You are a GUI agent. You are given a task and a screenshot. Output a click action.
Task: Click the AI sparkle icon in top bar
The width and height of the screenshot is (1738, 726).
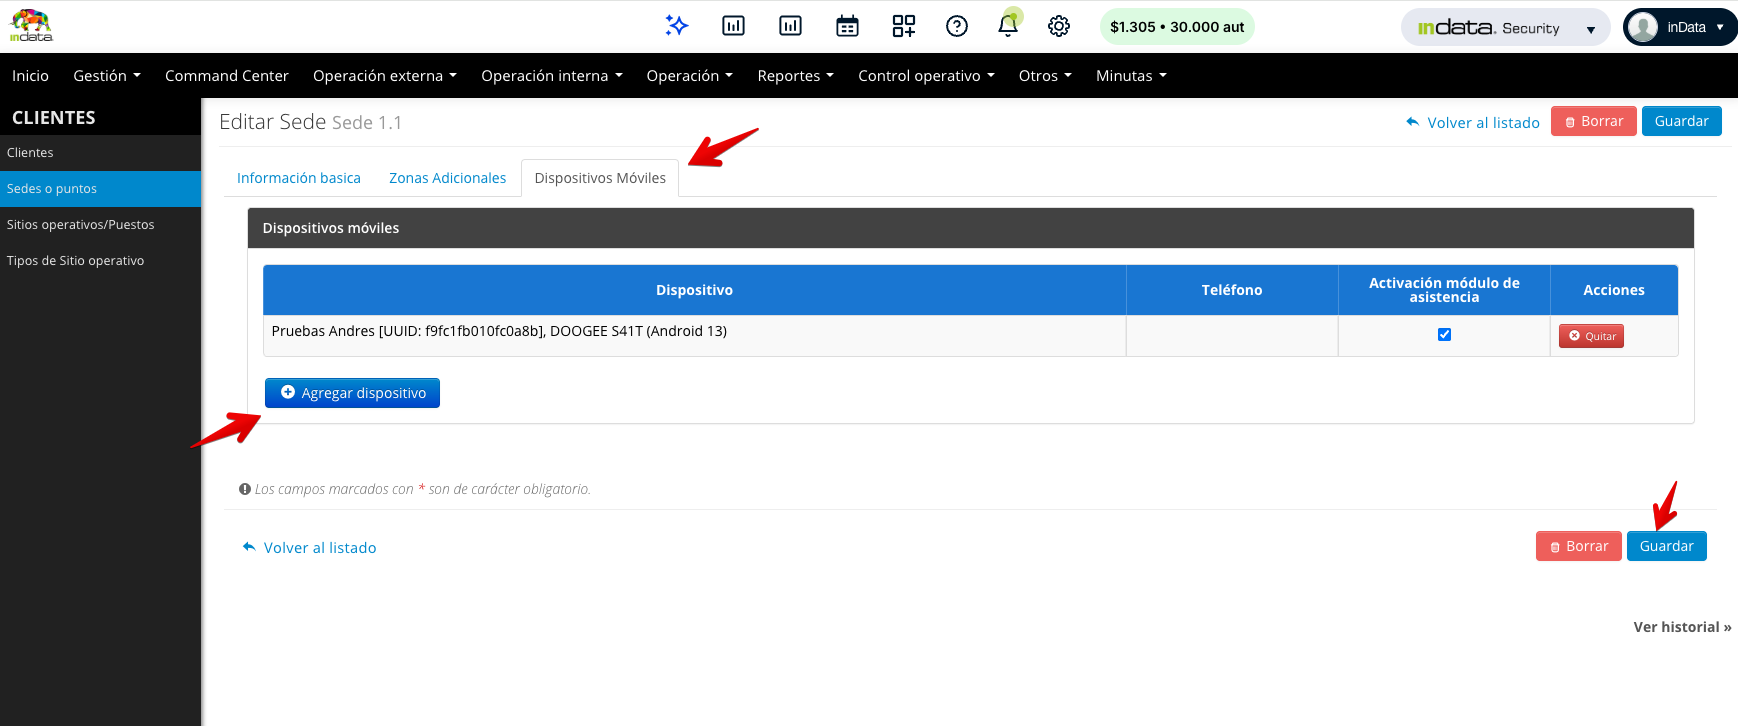coord(677,26)
